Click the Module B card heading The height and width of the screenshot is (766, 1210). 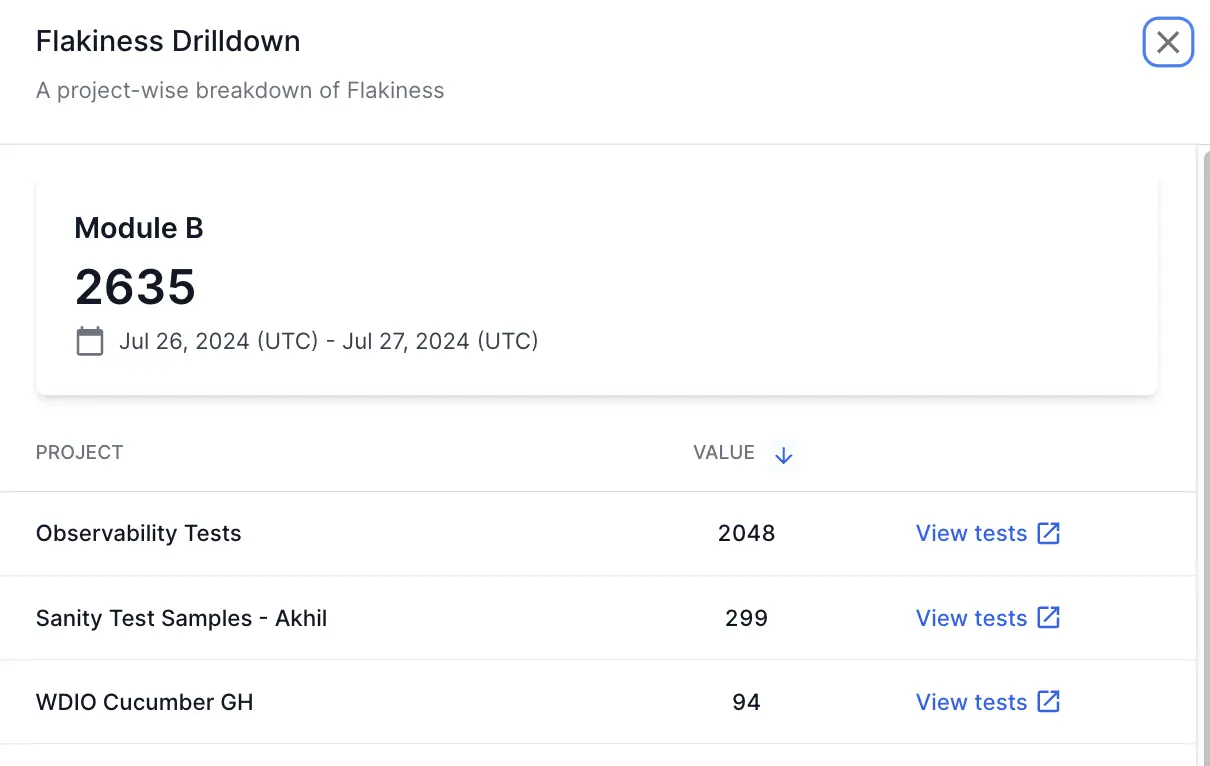pyautogui.click(x=139, y=228)
